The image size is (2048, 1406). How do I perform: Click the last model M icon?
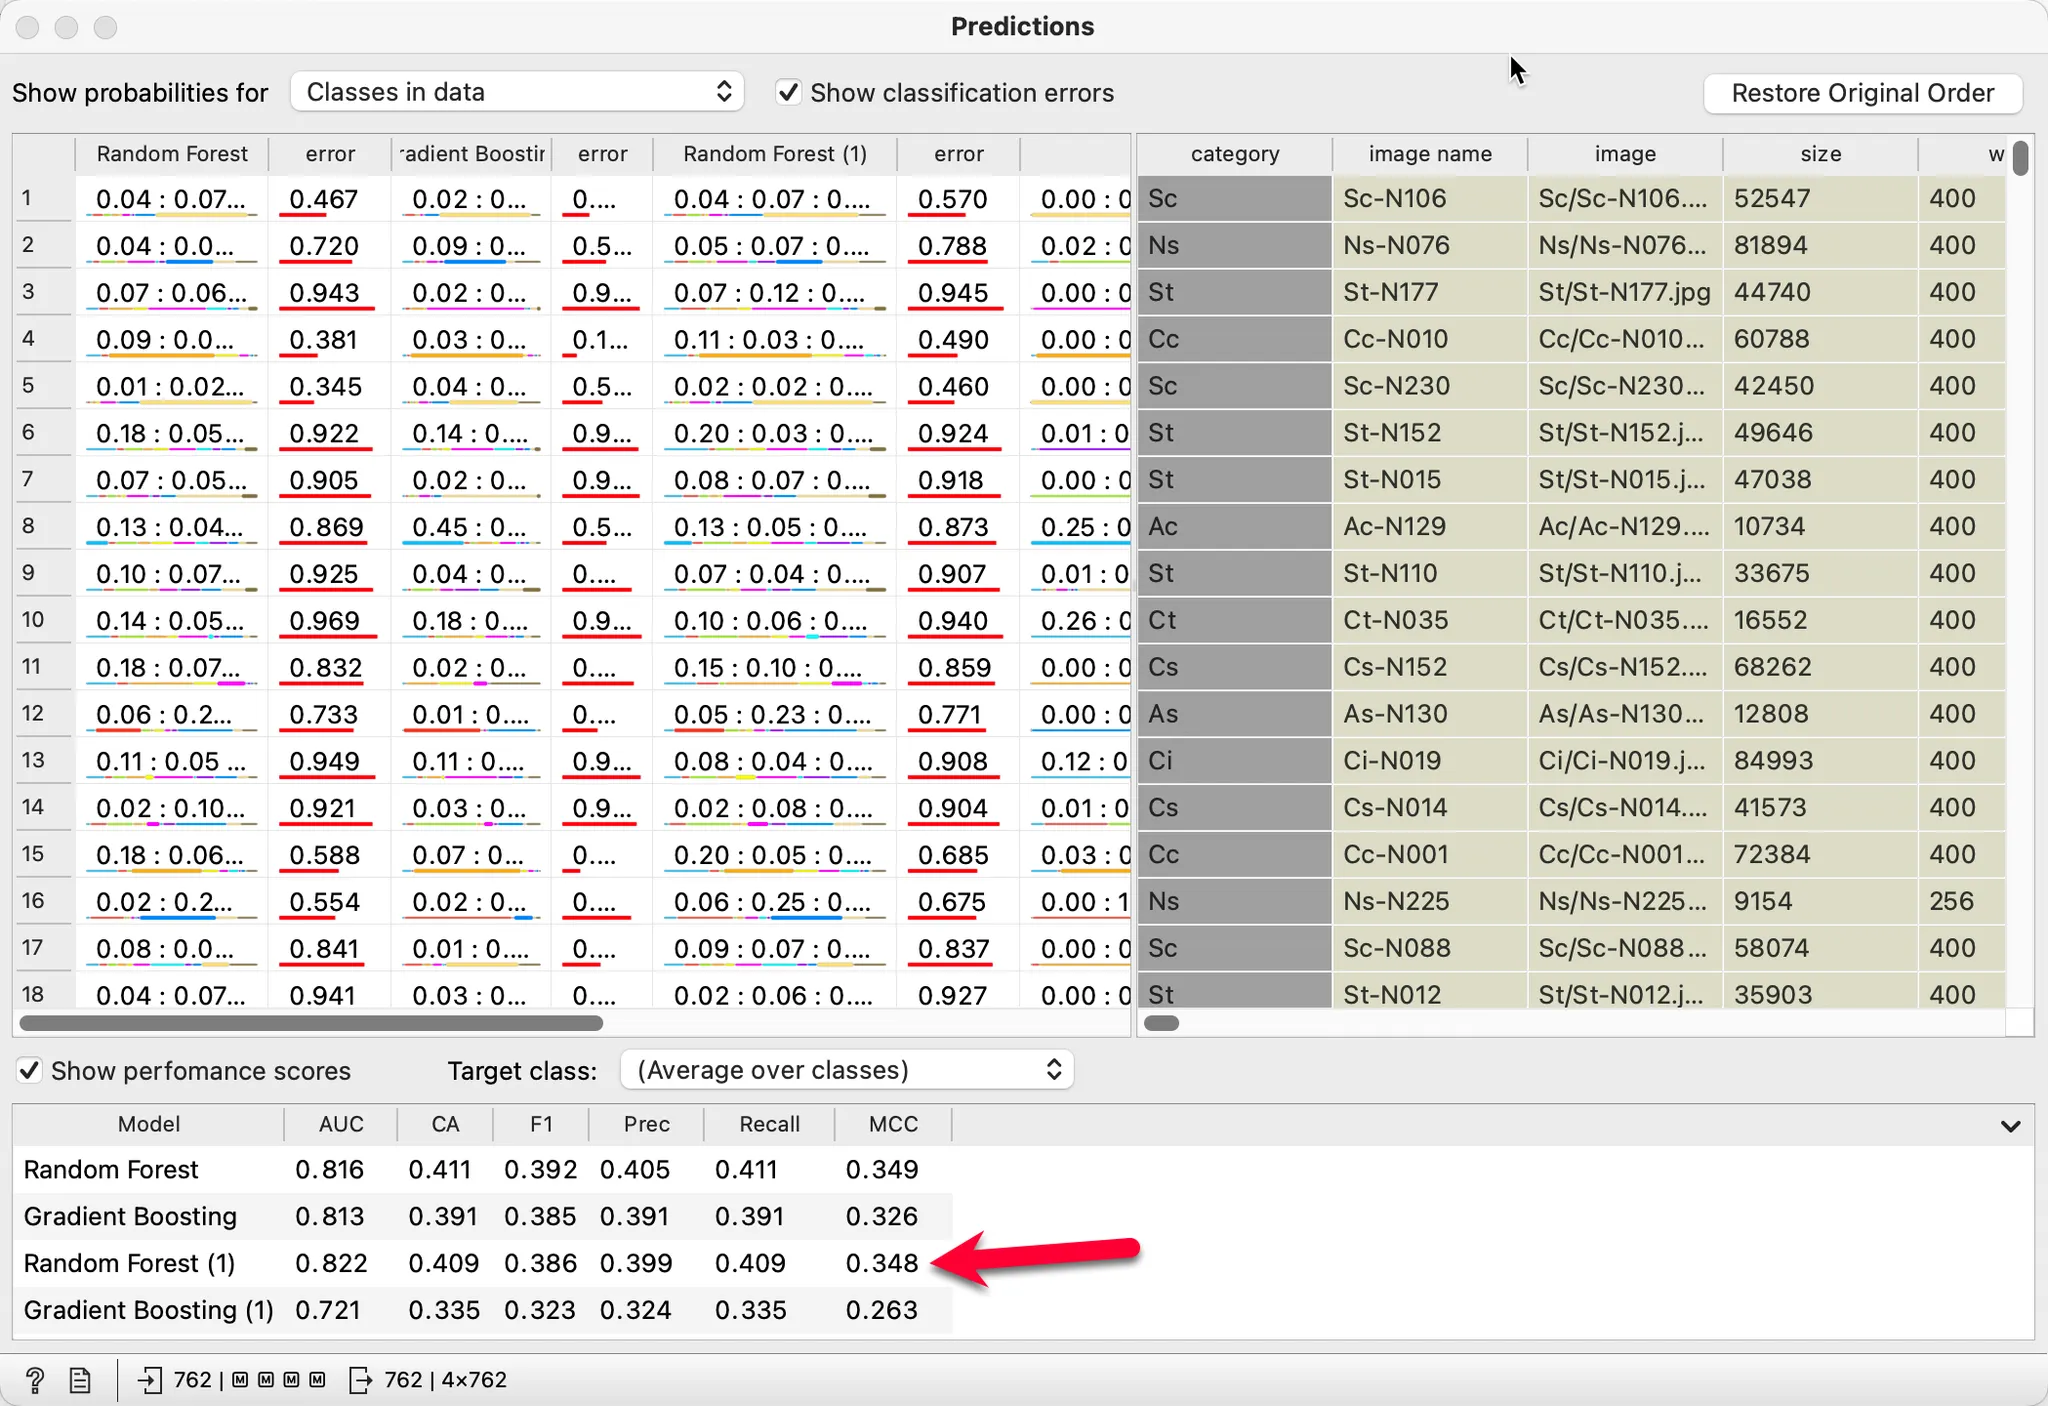pos(317,1380)
